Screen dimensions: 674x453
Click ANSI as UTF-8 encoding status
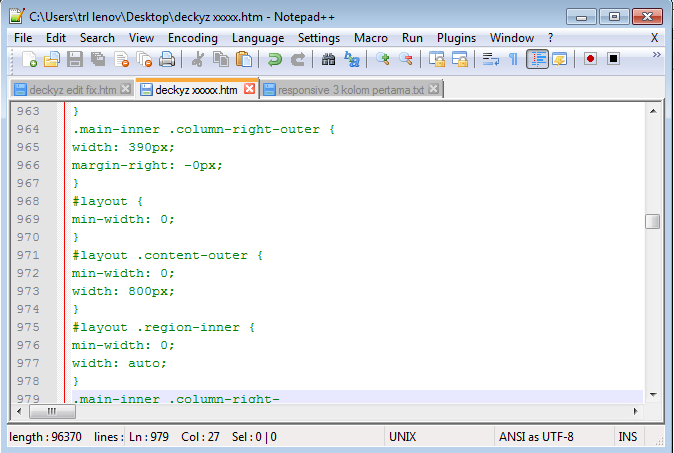pos(536,437)
